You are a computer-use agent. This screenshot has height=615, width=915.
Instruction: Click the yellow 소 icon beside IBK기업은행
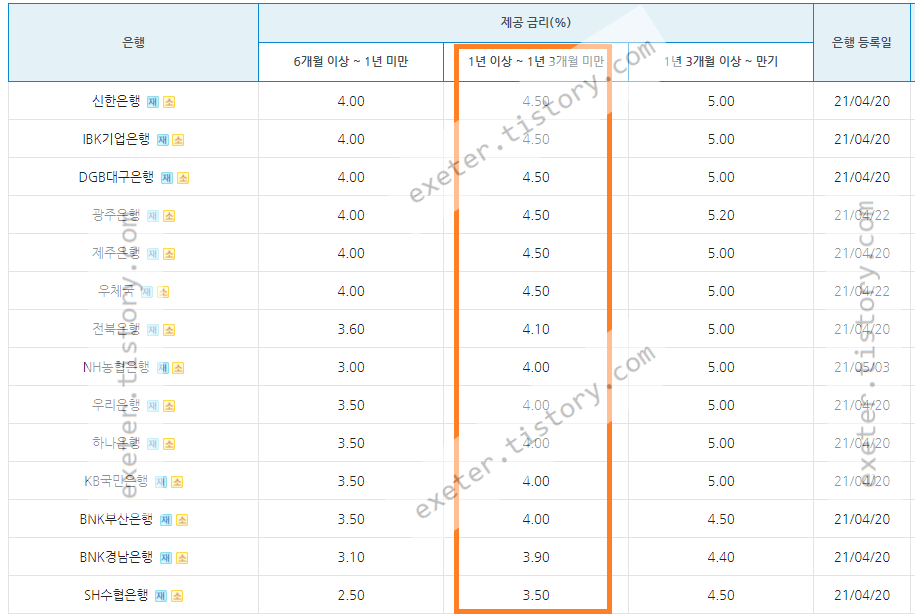(178, 140)
